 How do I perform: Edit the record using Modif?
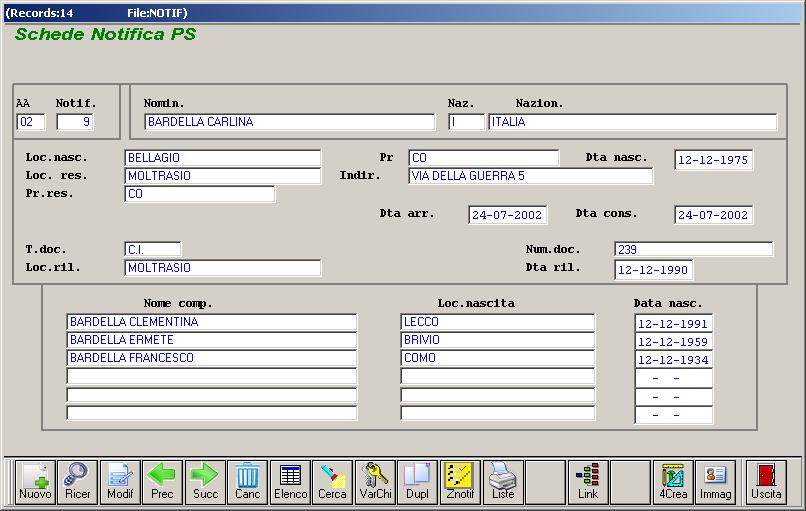click(x=120, y=482)
